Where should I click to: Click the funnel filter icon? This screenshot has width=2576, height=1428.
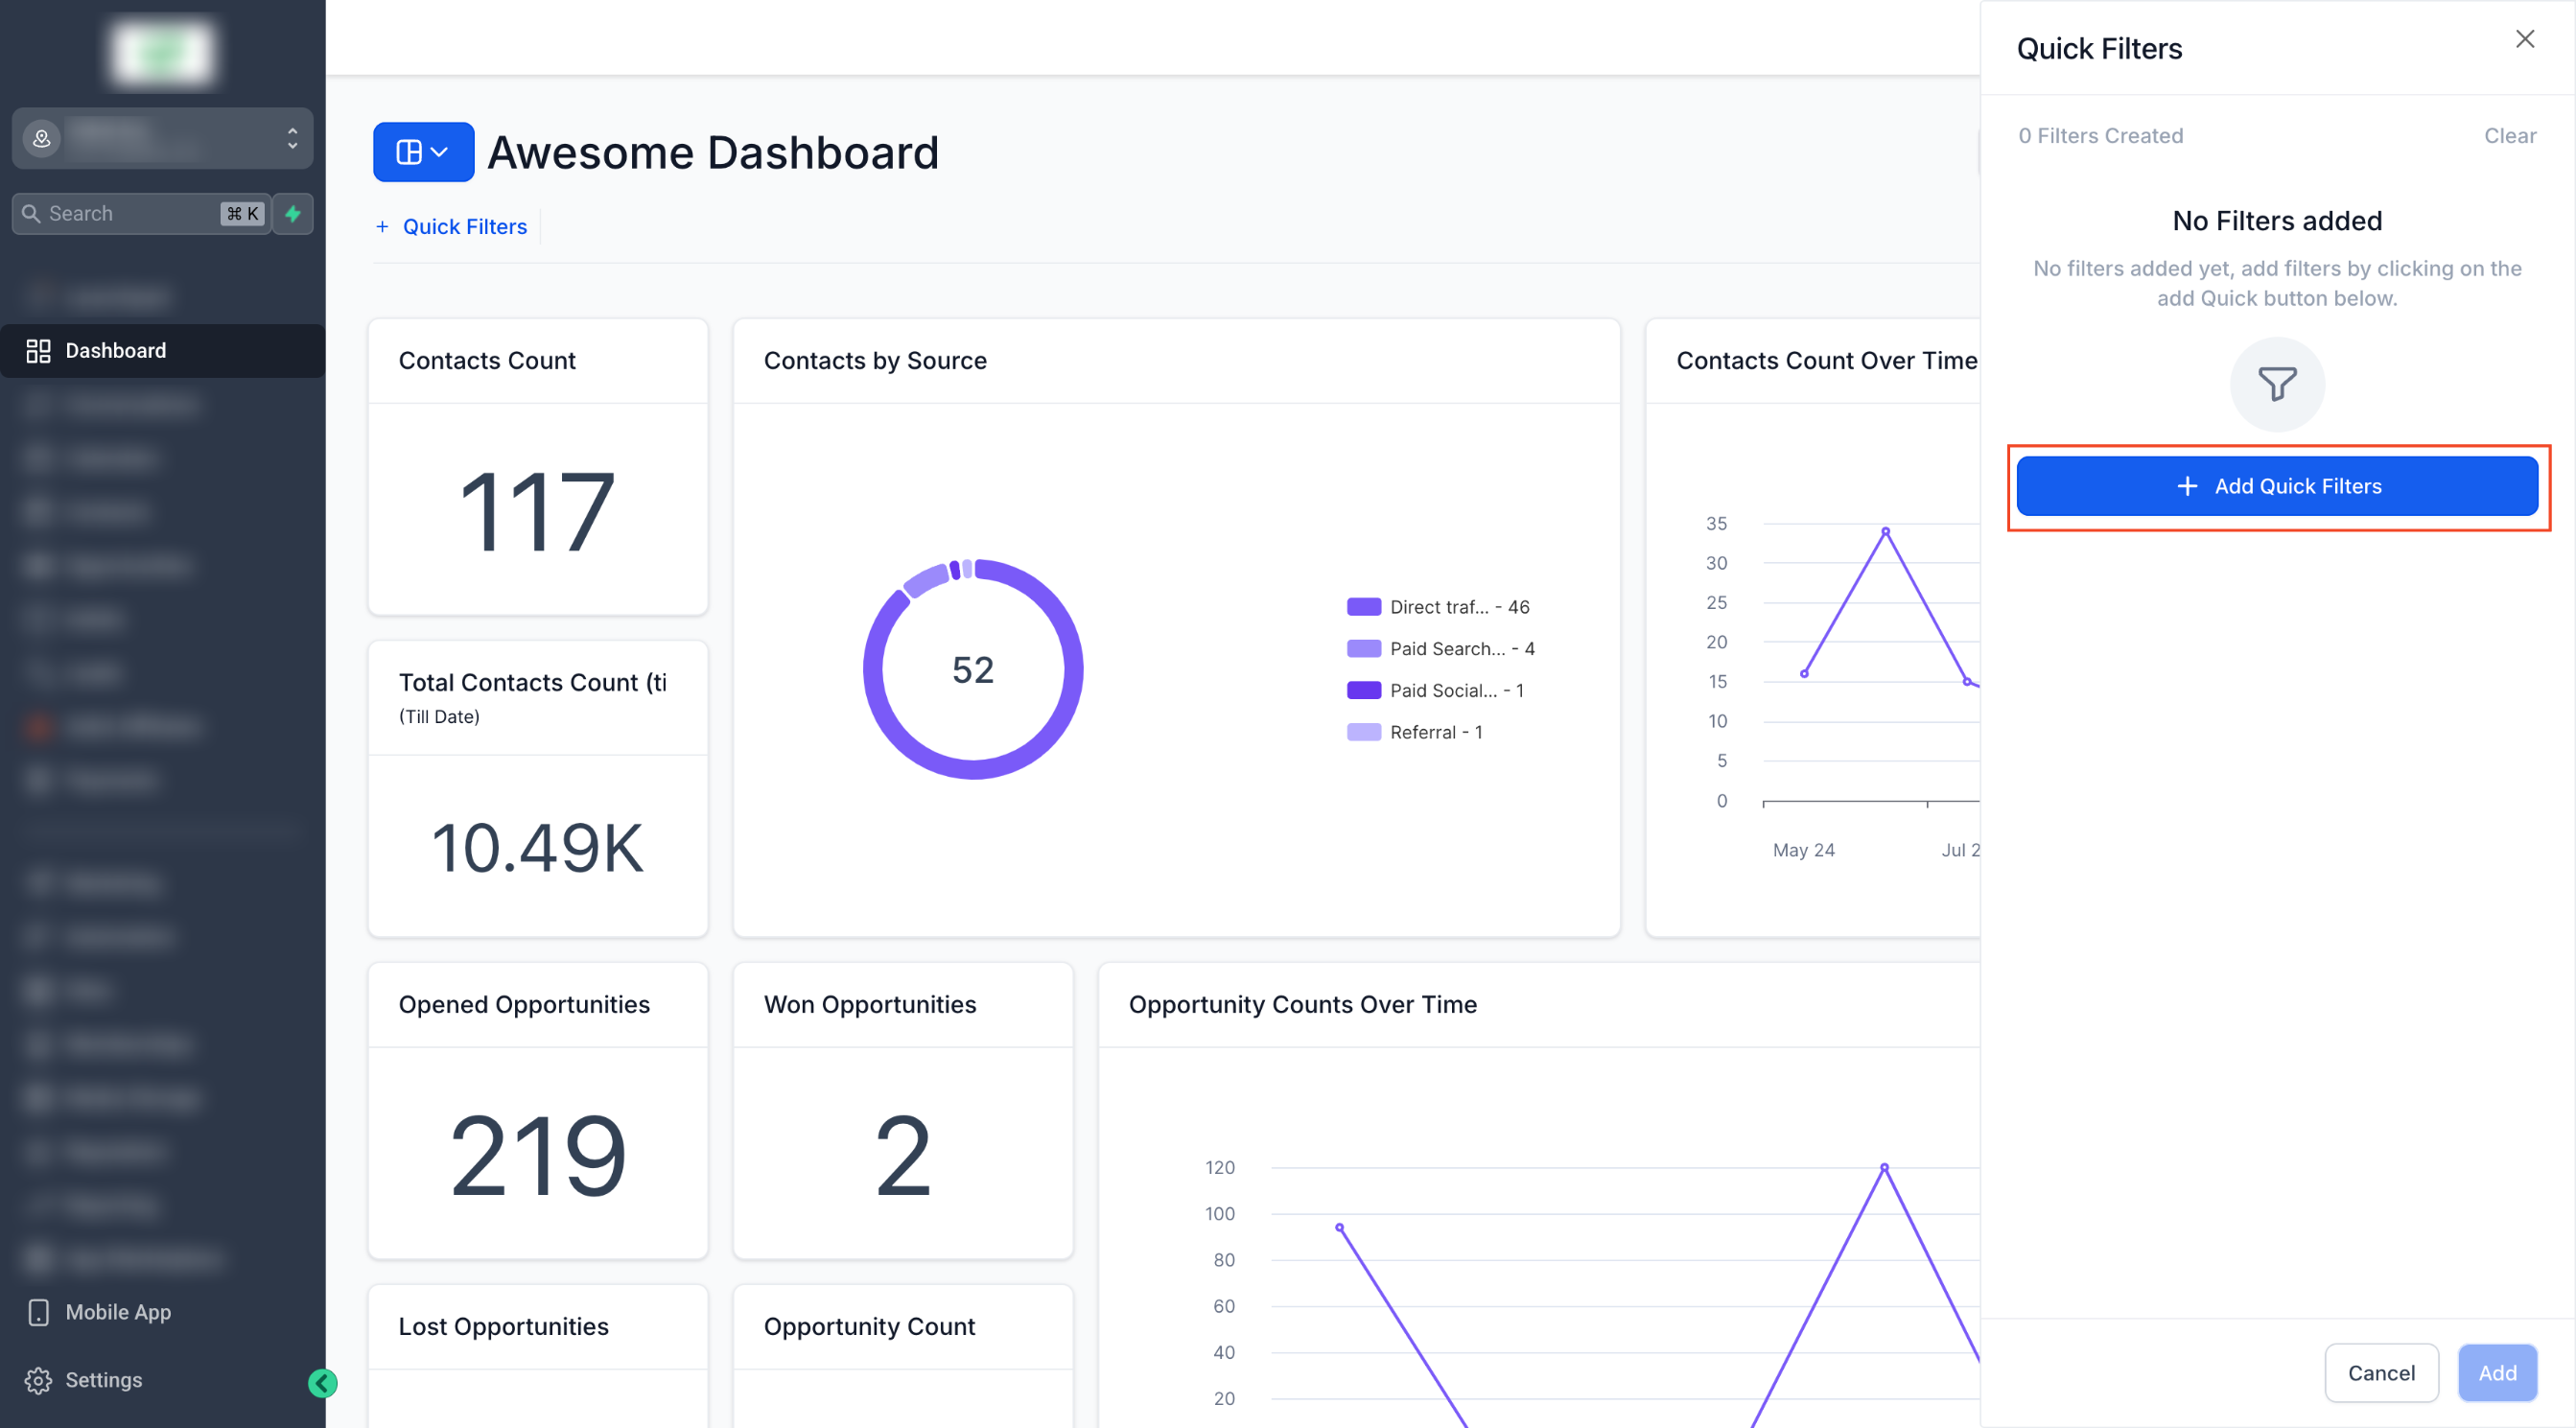tap(2276, 384)
